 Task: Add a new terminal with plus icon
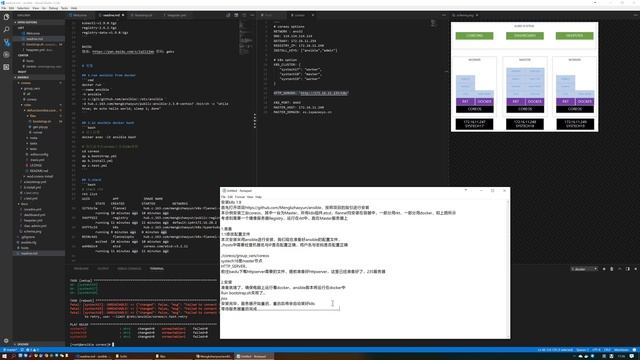[604, 269]
